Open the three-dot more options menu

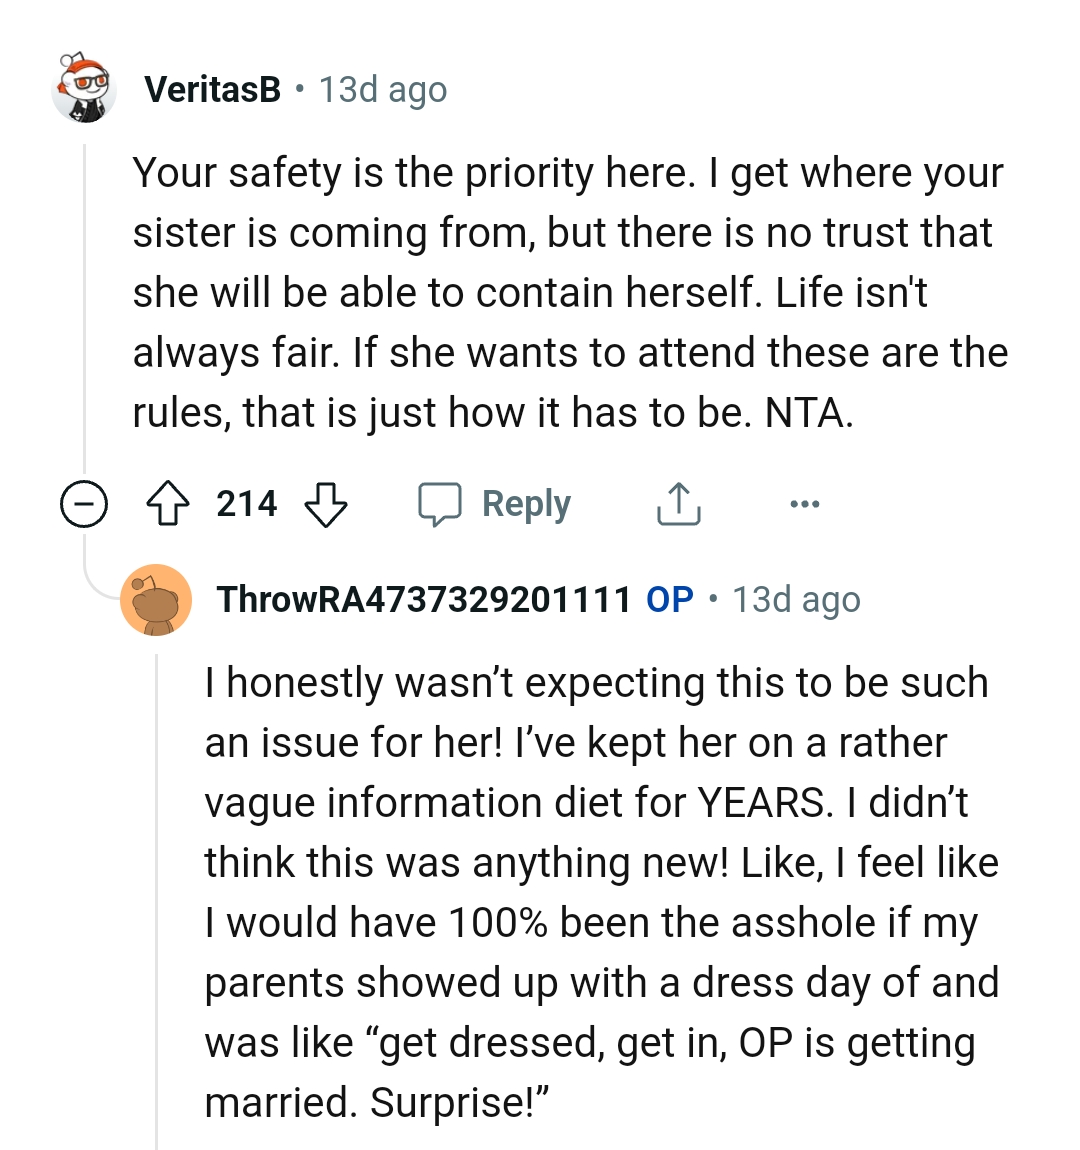point(804,504)
